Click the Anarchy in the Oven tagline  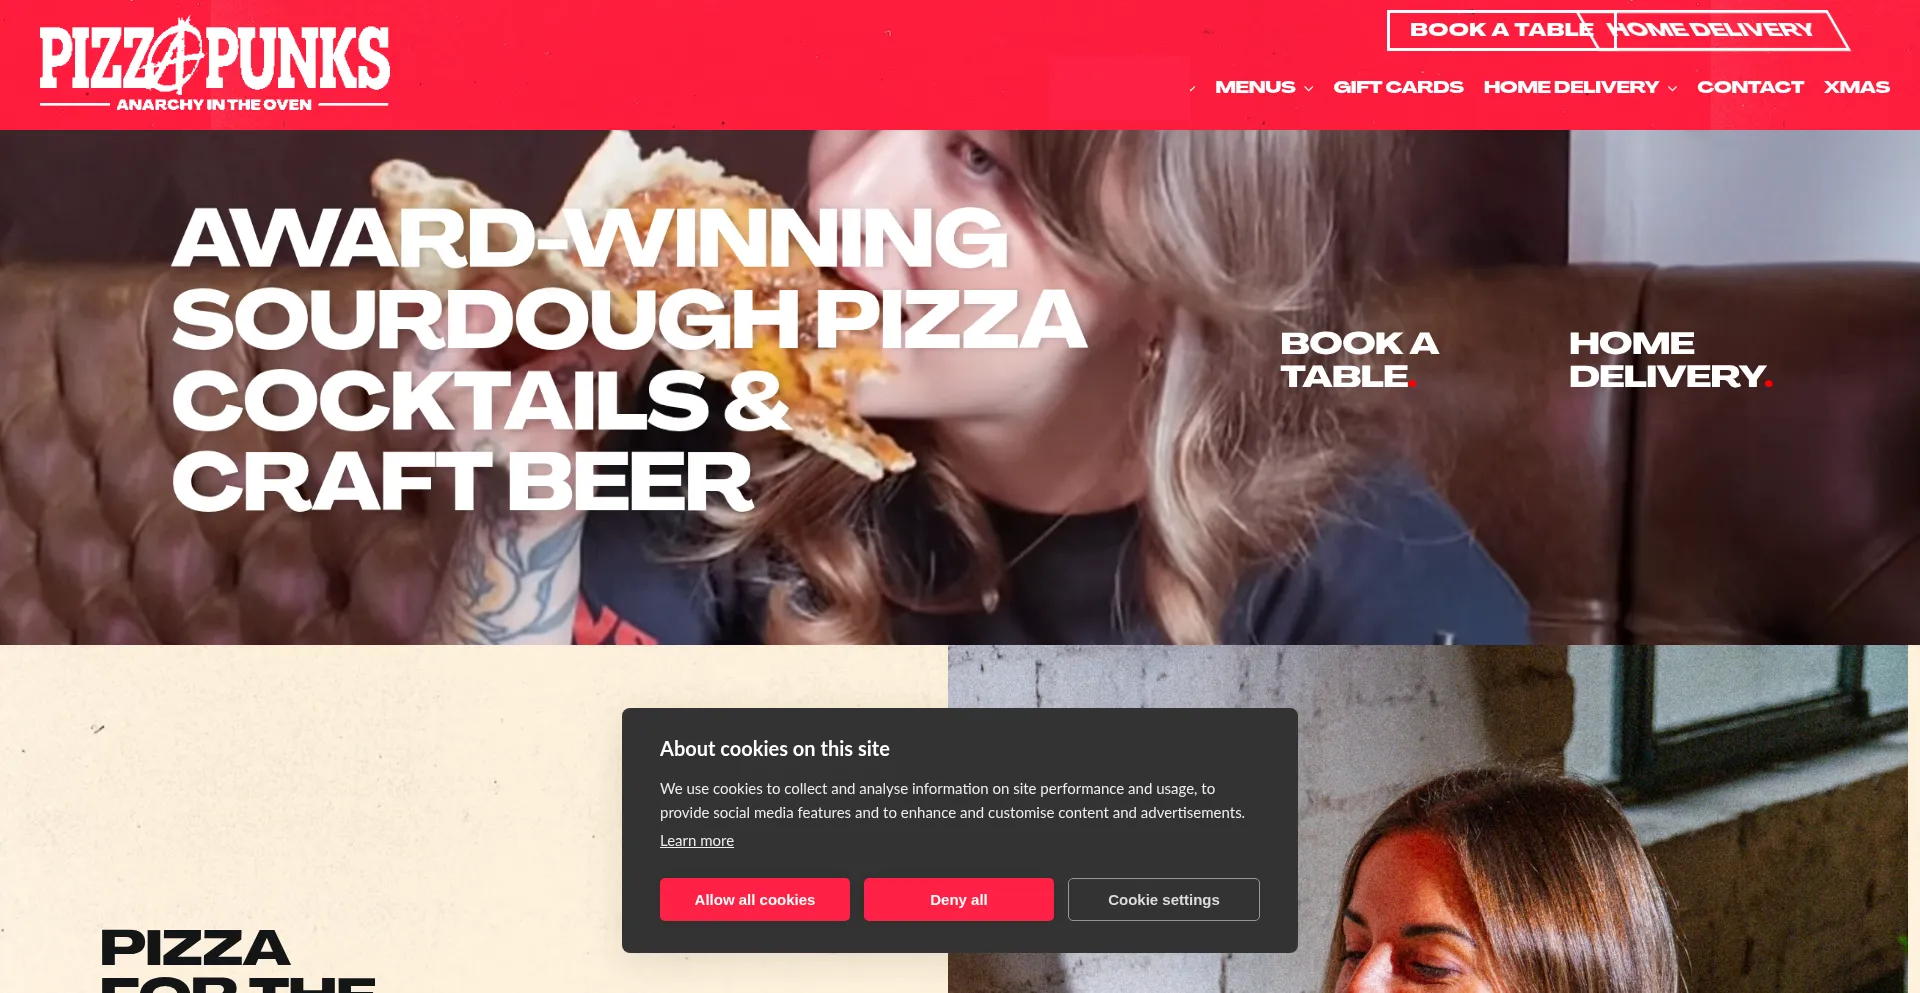[x=214, y=104]
